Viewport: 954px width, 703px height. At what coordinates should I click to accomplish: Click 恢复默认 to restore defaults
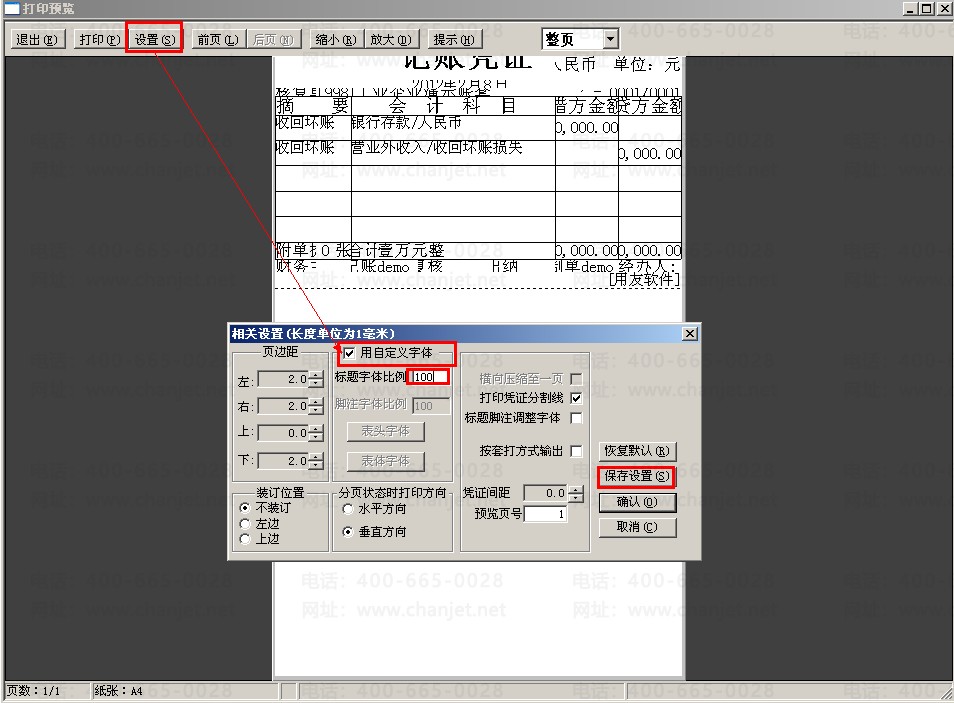(x=637, y=451)
